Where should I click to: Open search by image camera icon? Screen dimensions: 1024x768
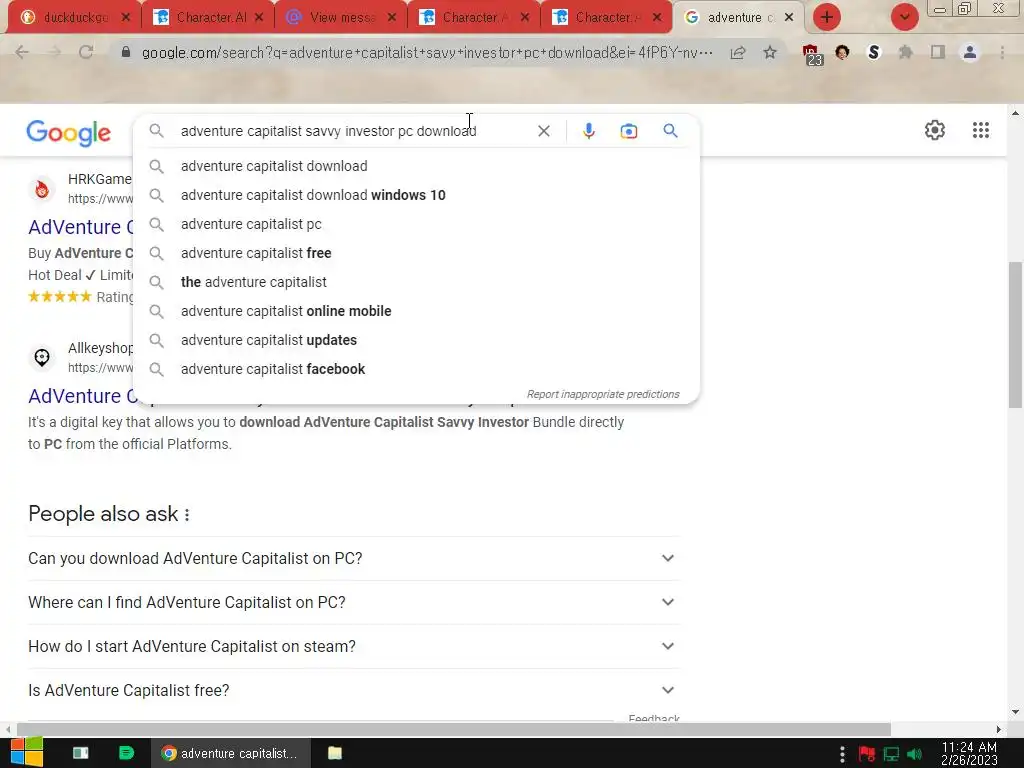(x=628, y=131)
